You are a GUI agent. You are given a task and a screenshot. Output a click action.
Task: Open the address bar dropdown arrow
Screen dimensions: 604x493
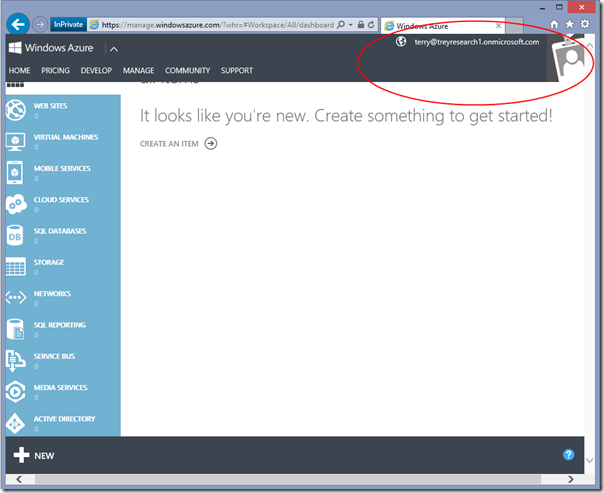click(x=351, y=25)
